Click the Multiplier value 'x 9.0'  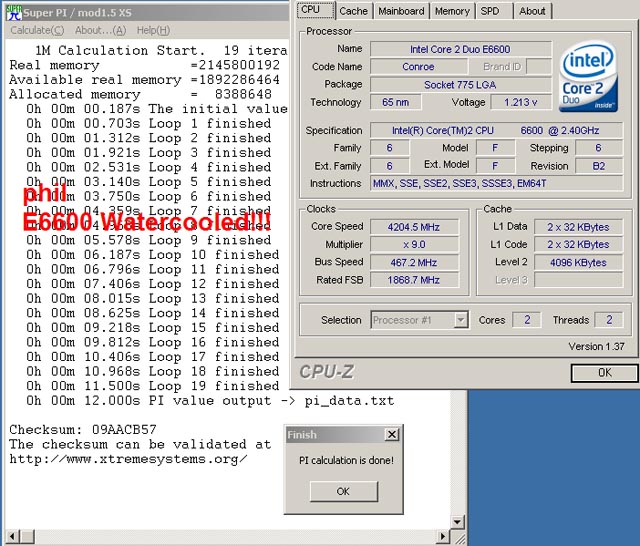414,244
